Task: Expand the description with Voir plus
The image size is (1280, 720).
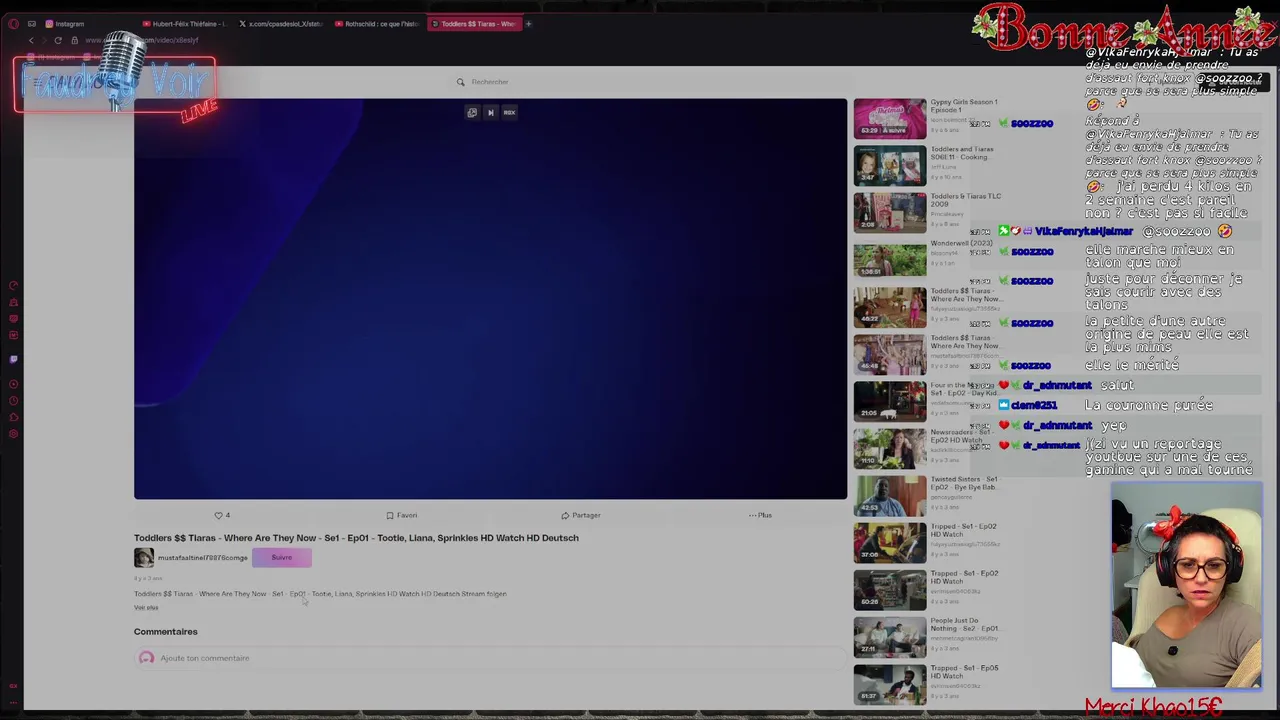Action: coord(146,608)
